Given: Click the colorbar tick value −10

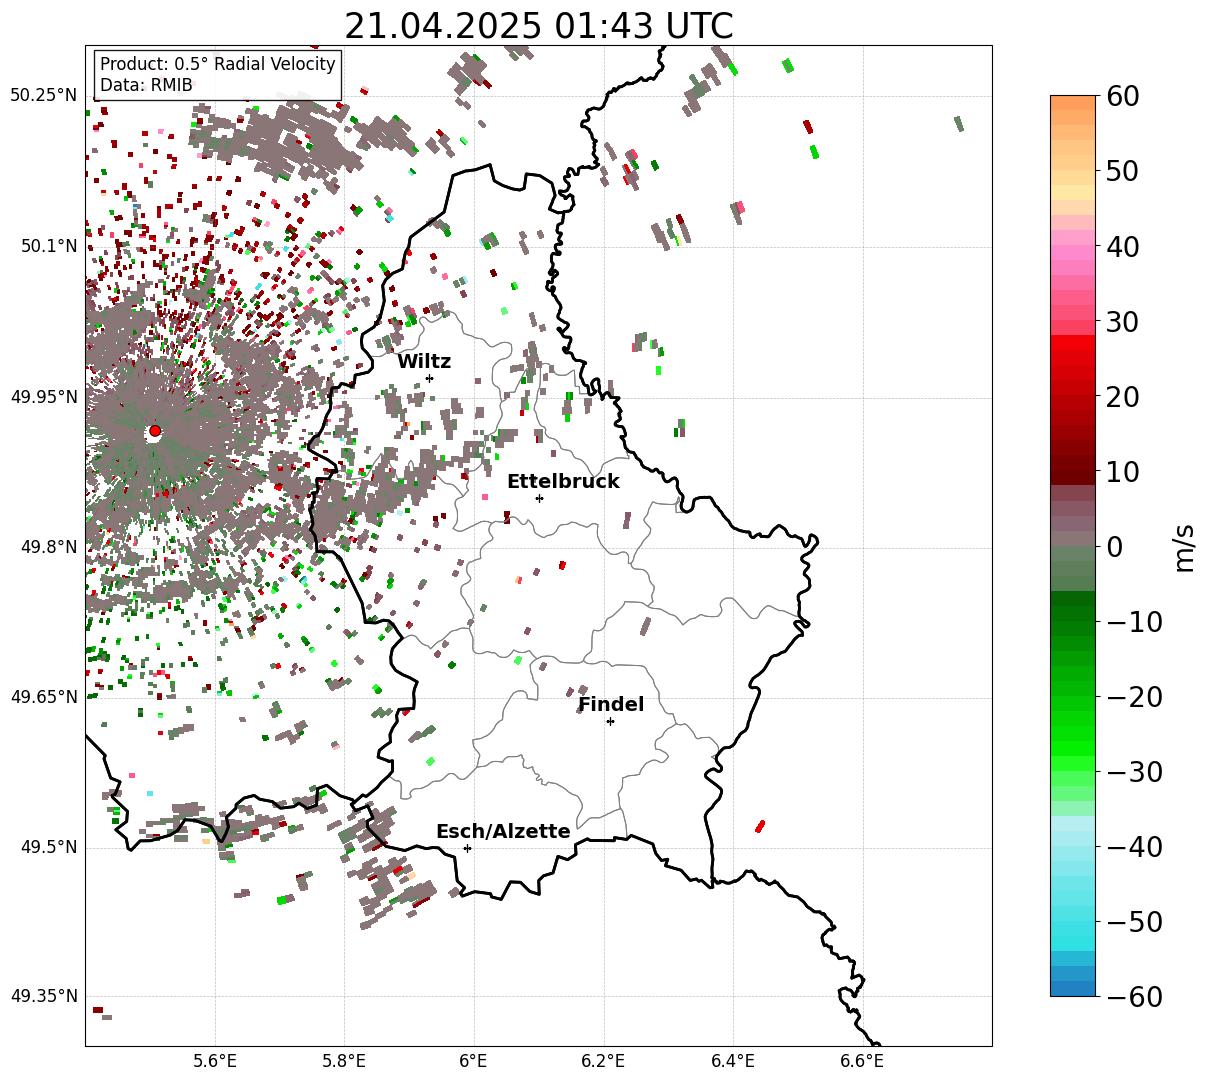Looking at the screenshot, I should pyautogui.click(x=1134, y=621).
